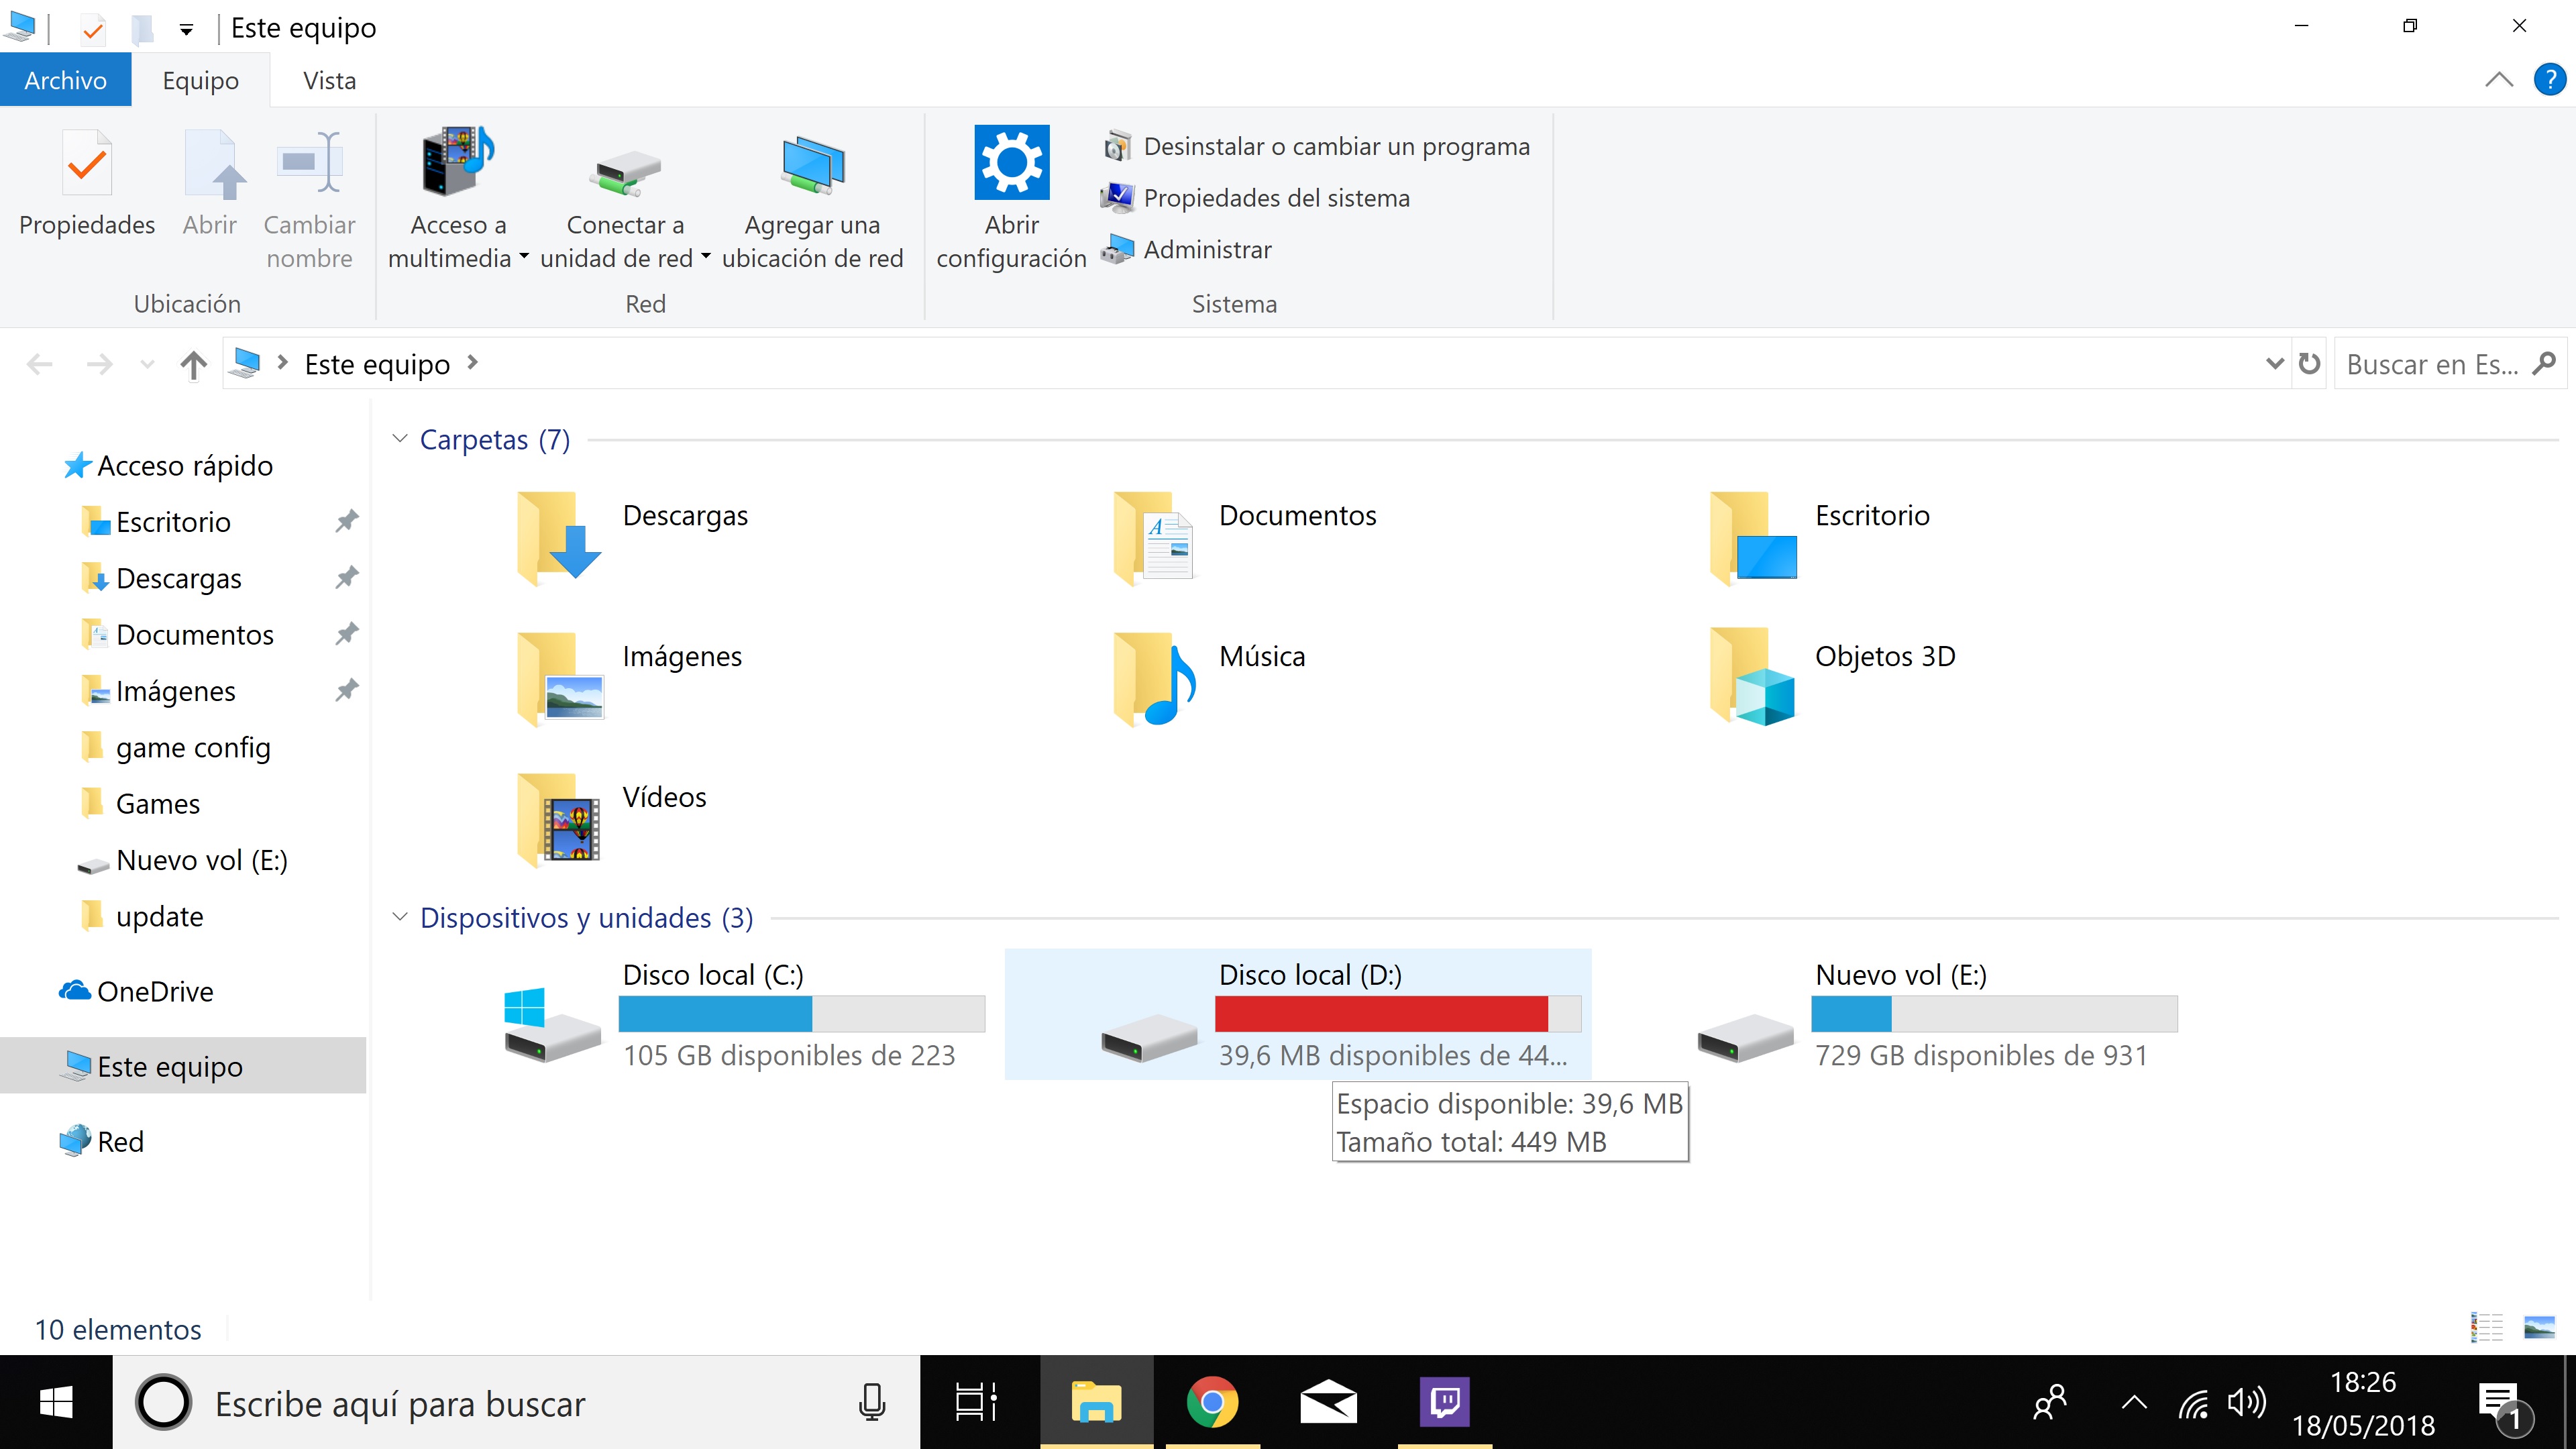Collapse the Dispositivos y unidades group
This screenshot has height=1449, width=2576.
click(400, 917)
